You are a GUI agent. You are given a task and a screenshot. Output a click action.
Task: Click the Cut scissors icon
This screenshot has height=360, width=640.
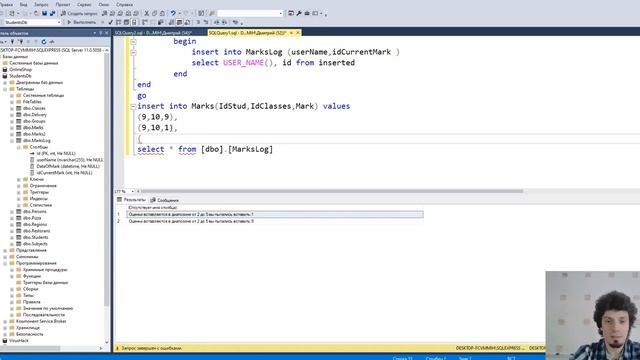pos(147,13)
